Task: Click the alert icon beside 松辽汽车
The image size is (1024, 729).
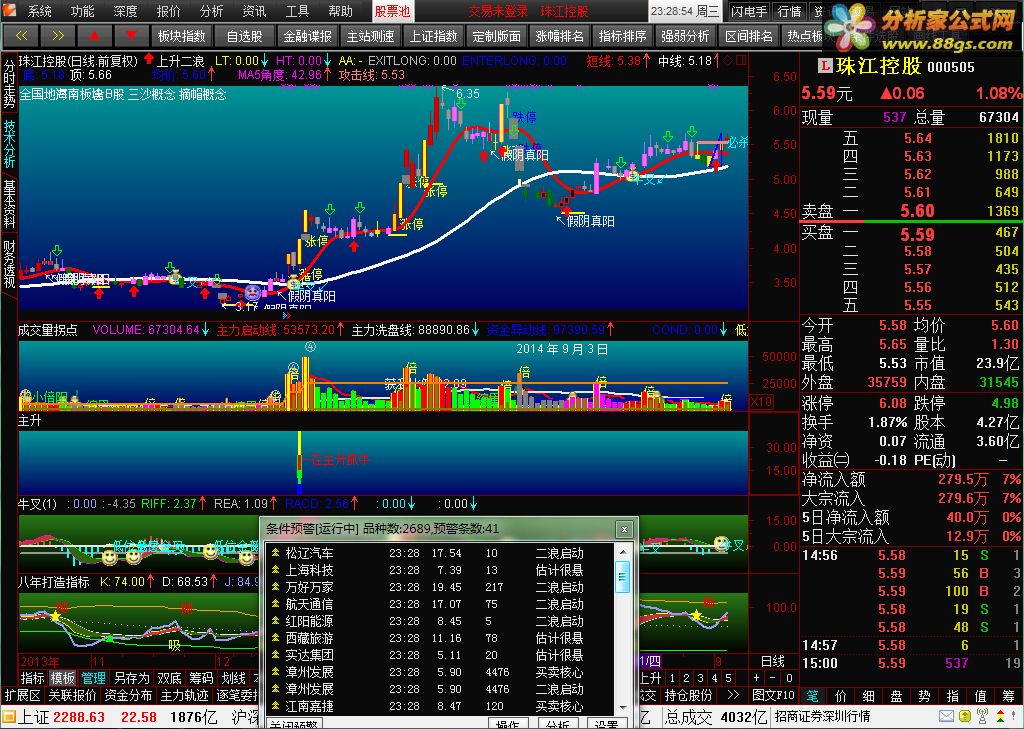Action: (276, 553)
